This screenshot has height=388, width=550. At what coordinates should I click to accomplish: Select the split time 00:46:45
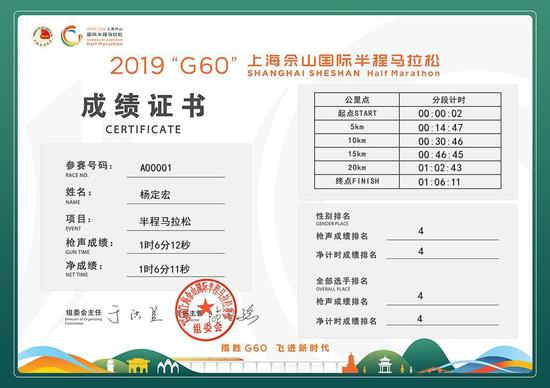[441, 155]
